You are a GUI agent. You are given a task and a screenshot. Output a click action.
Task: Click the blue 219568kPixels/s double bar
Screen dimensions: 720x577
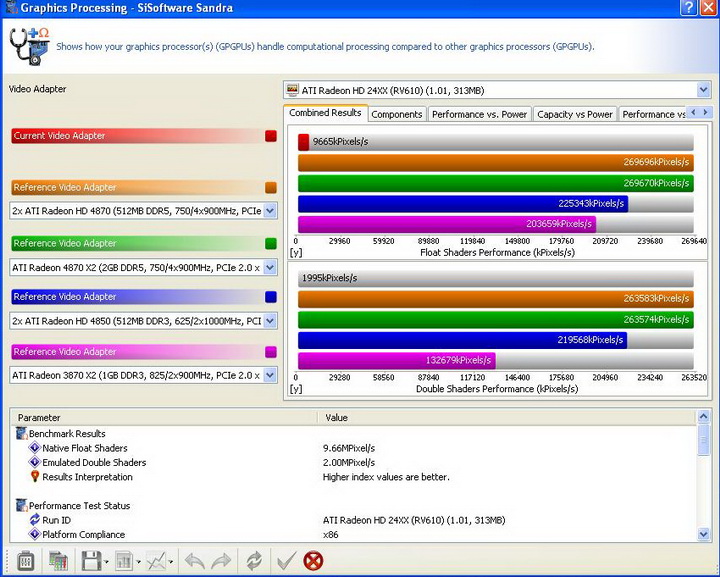(x=462, y=340)
